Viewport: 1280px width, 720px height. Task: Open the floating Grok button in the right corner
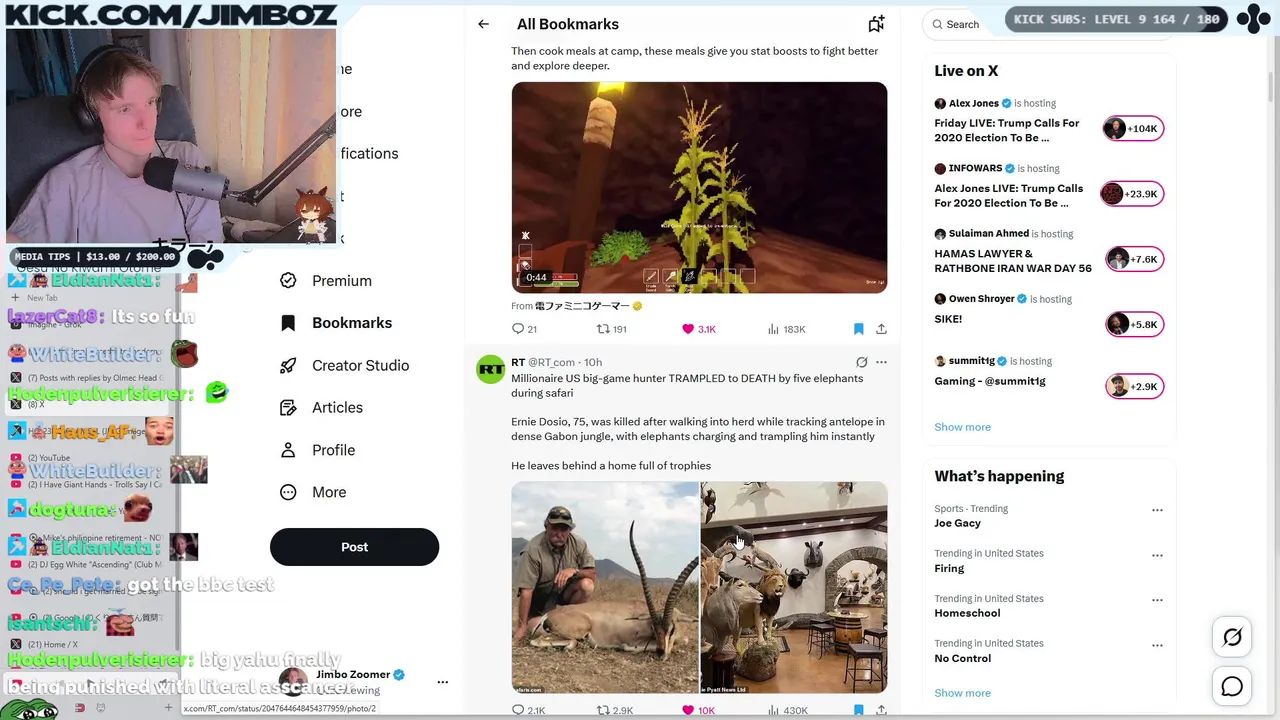click(x=1232, y=637)
